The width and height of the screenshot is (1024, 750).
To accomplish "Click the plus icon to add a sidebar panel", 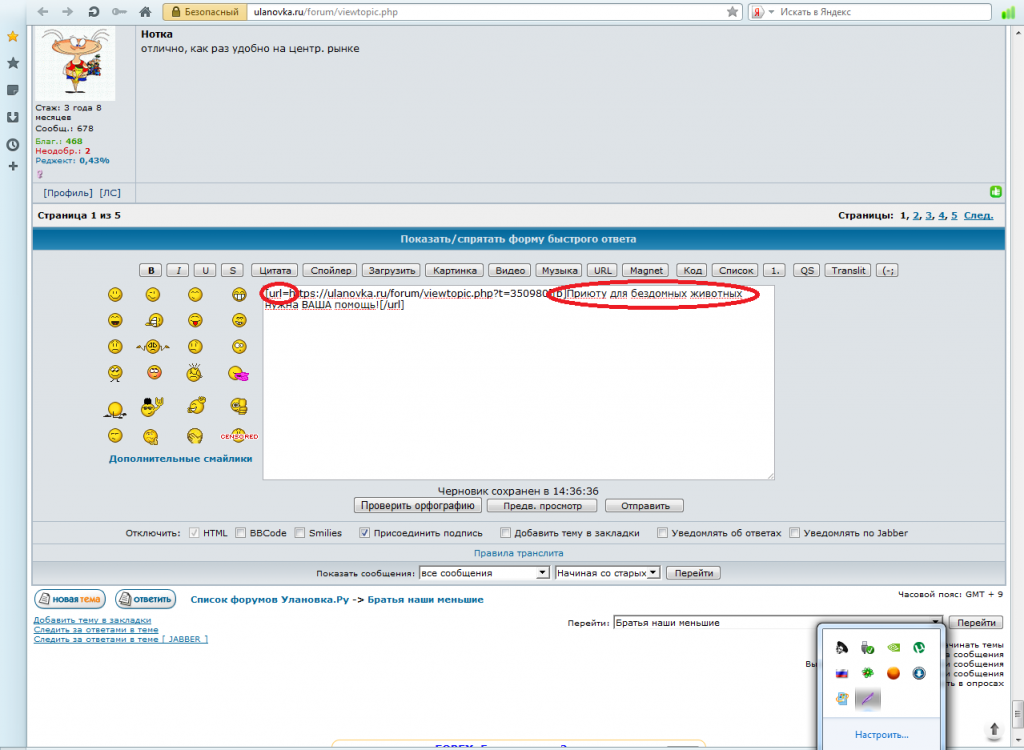I will click(12, 166).
